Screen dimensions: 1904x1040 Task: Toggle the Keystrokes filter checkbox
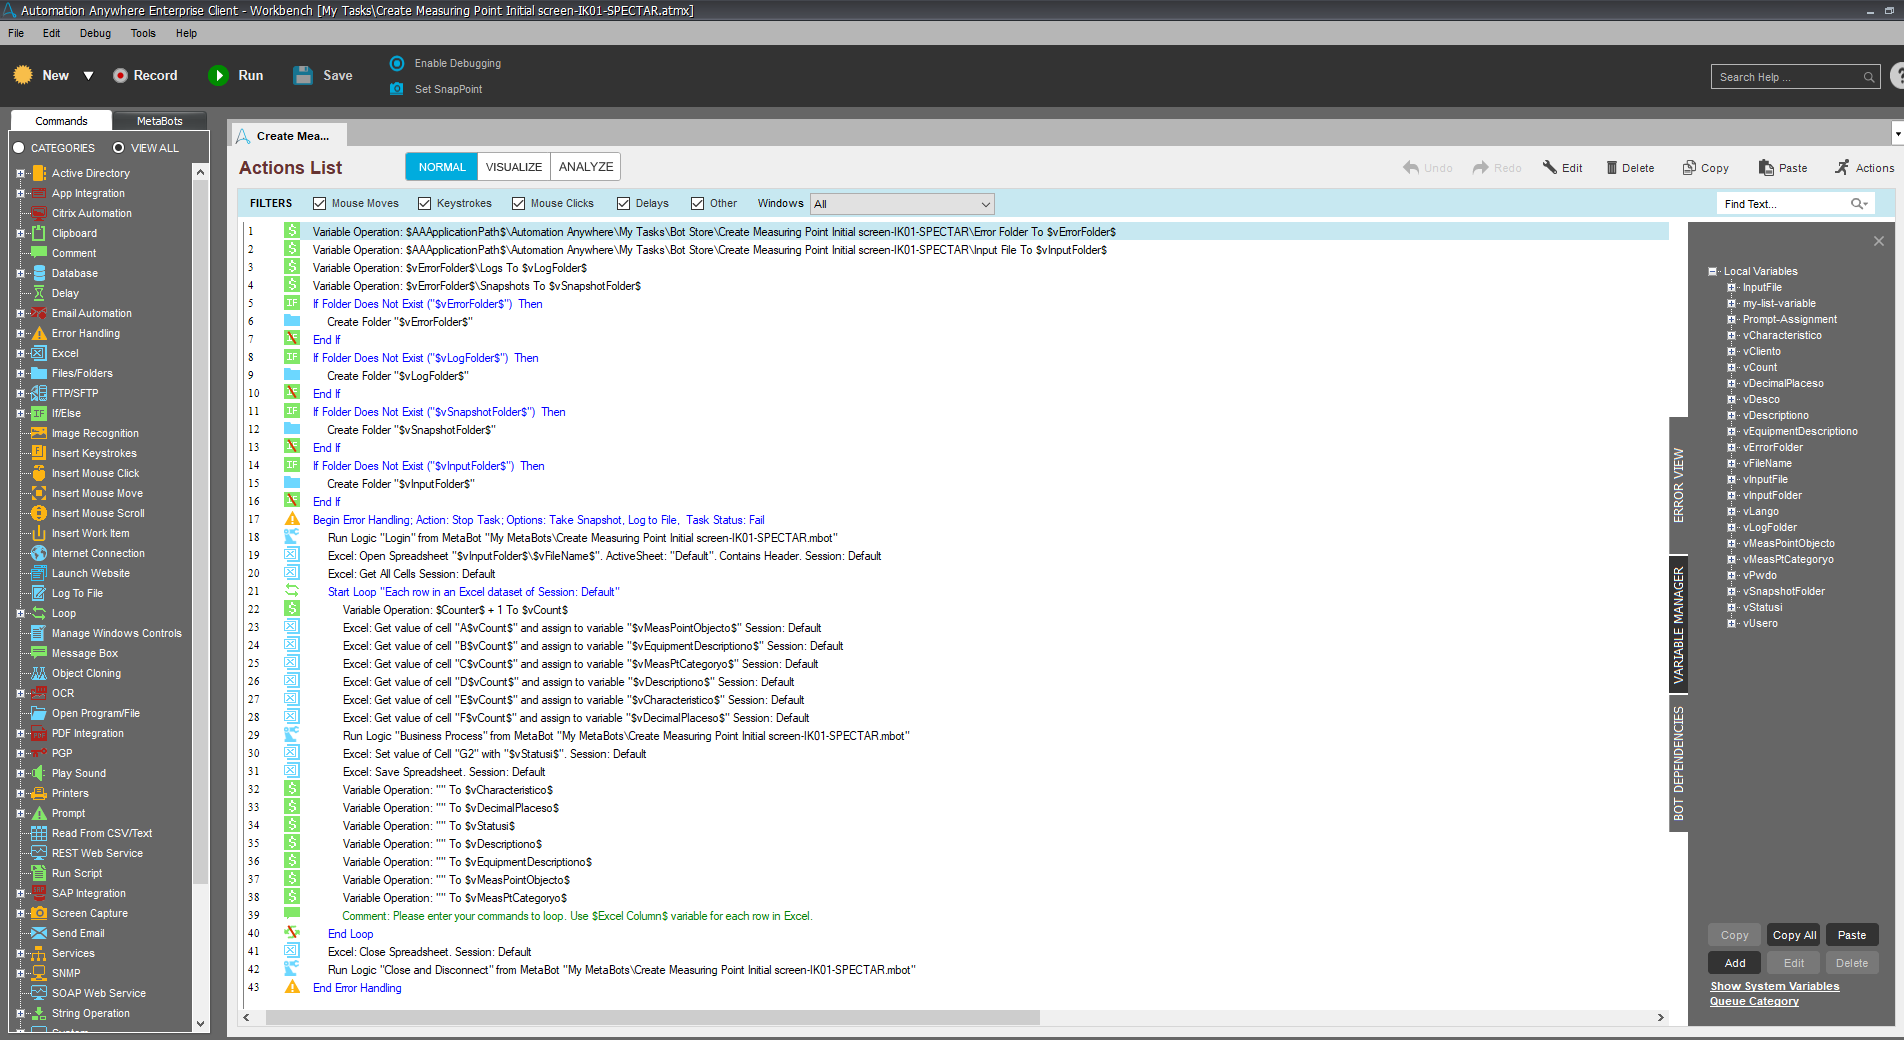(425, 204)
